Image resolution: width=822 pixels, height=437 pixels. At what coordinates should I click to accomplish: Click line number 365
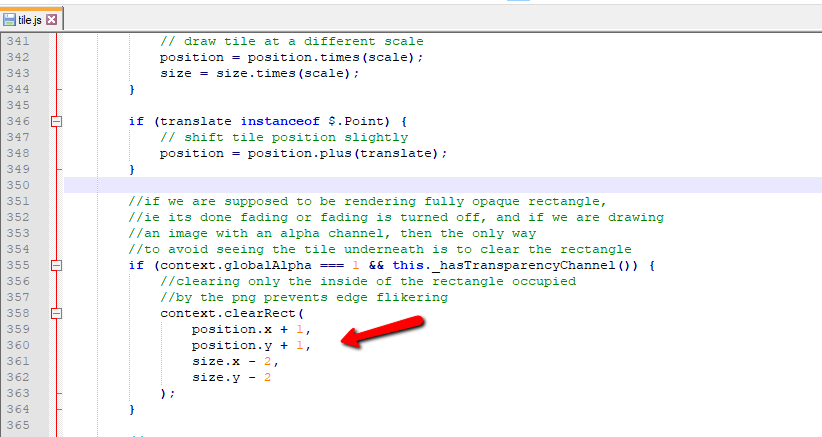(x=18, y=425)
